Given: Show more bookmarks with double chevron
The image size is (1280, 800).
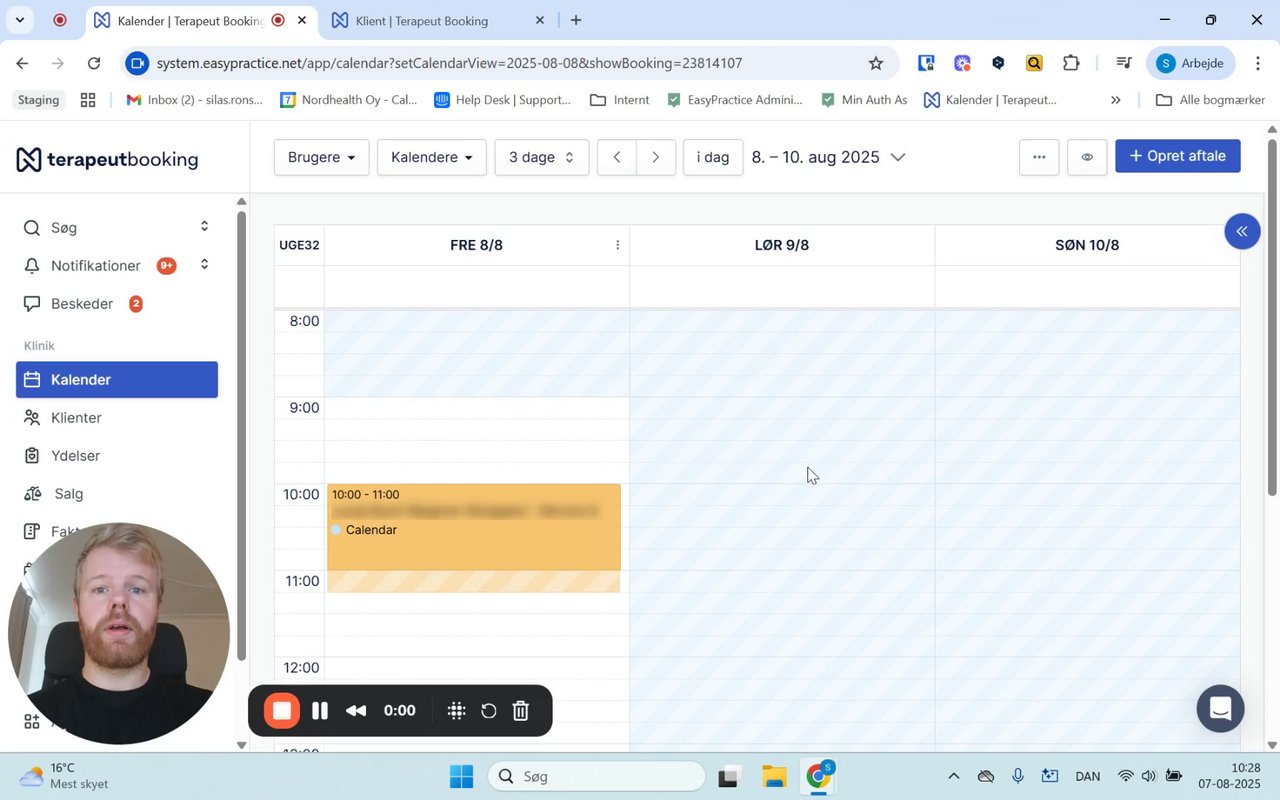Looking at the screenshot, I should pos(1116,100).
